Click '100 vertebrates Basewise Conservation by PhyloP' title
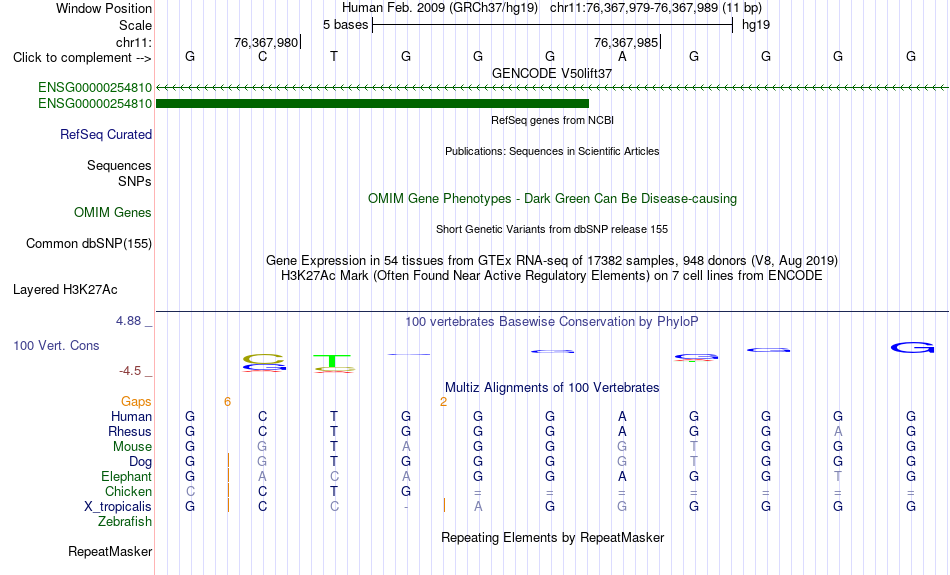The height and width of the screenshot is (575, 950). (x=552, y=322)
